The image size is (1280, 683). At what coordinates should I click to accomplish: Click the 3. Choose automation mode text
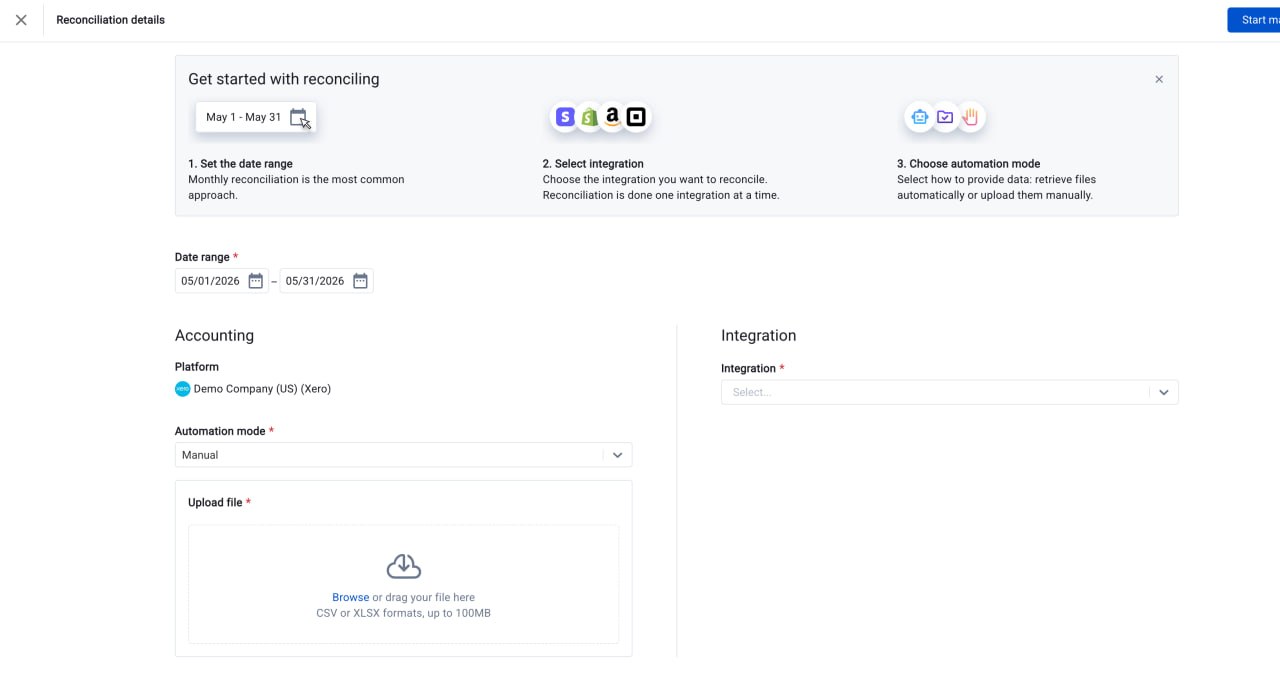click(969, 164)
